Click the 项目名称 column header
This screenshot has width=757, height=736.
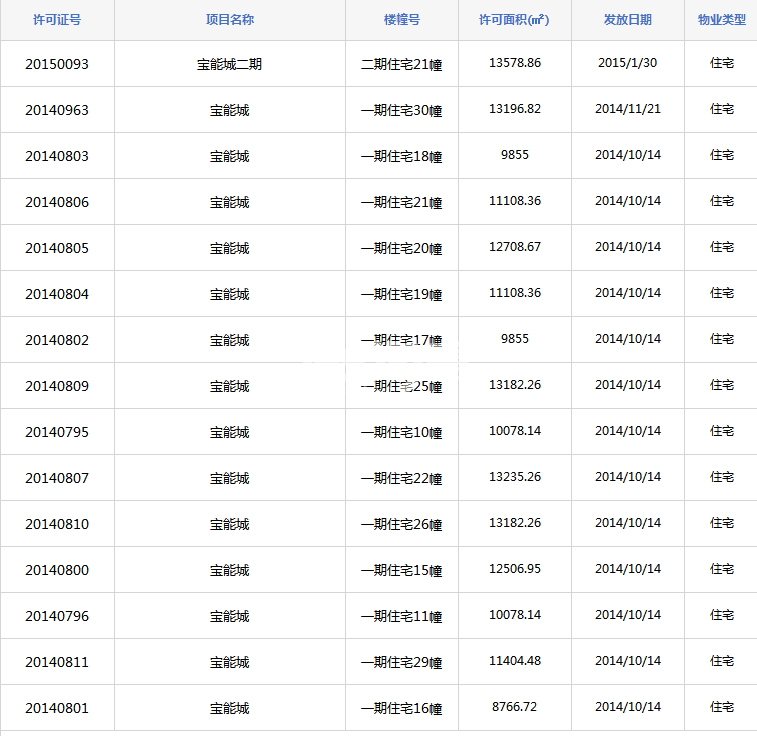point(229,20)
